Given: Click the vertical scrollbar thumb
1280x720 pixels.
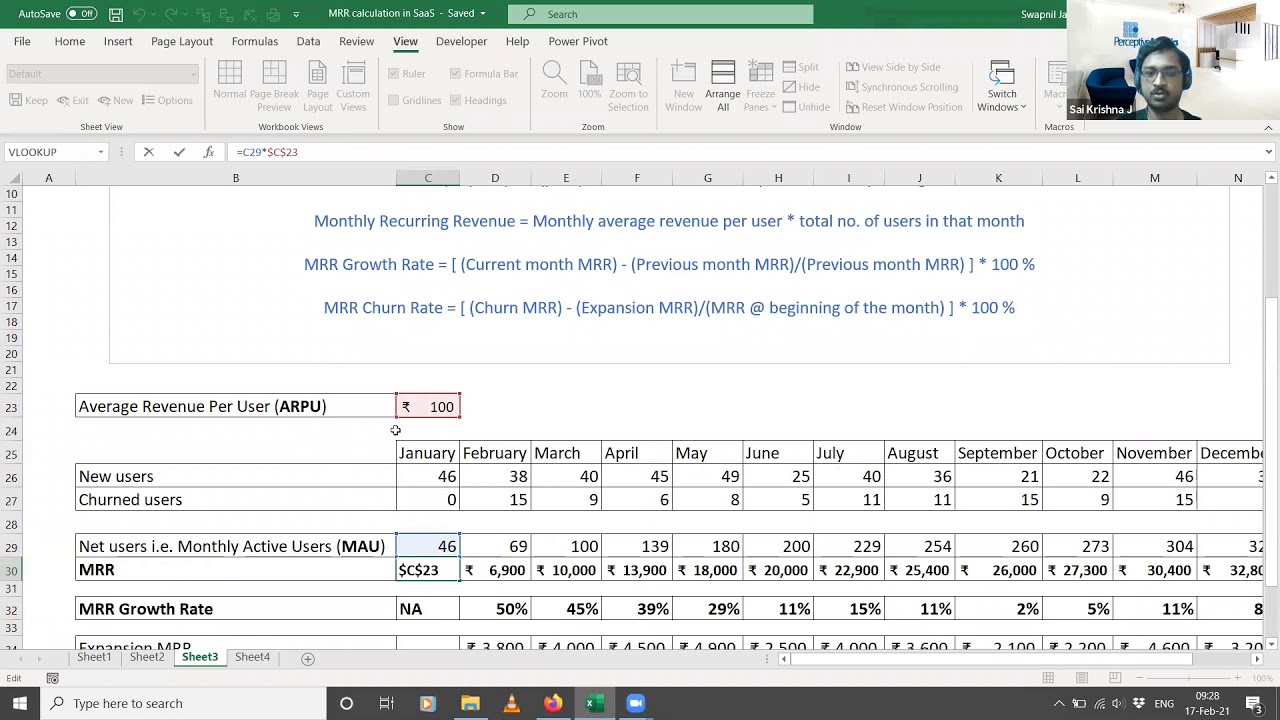Looking at the screenshot, I should pyautogui.click(x=1271, y=442).
